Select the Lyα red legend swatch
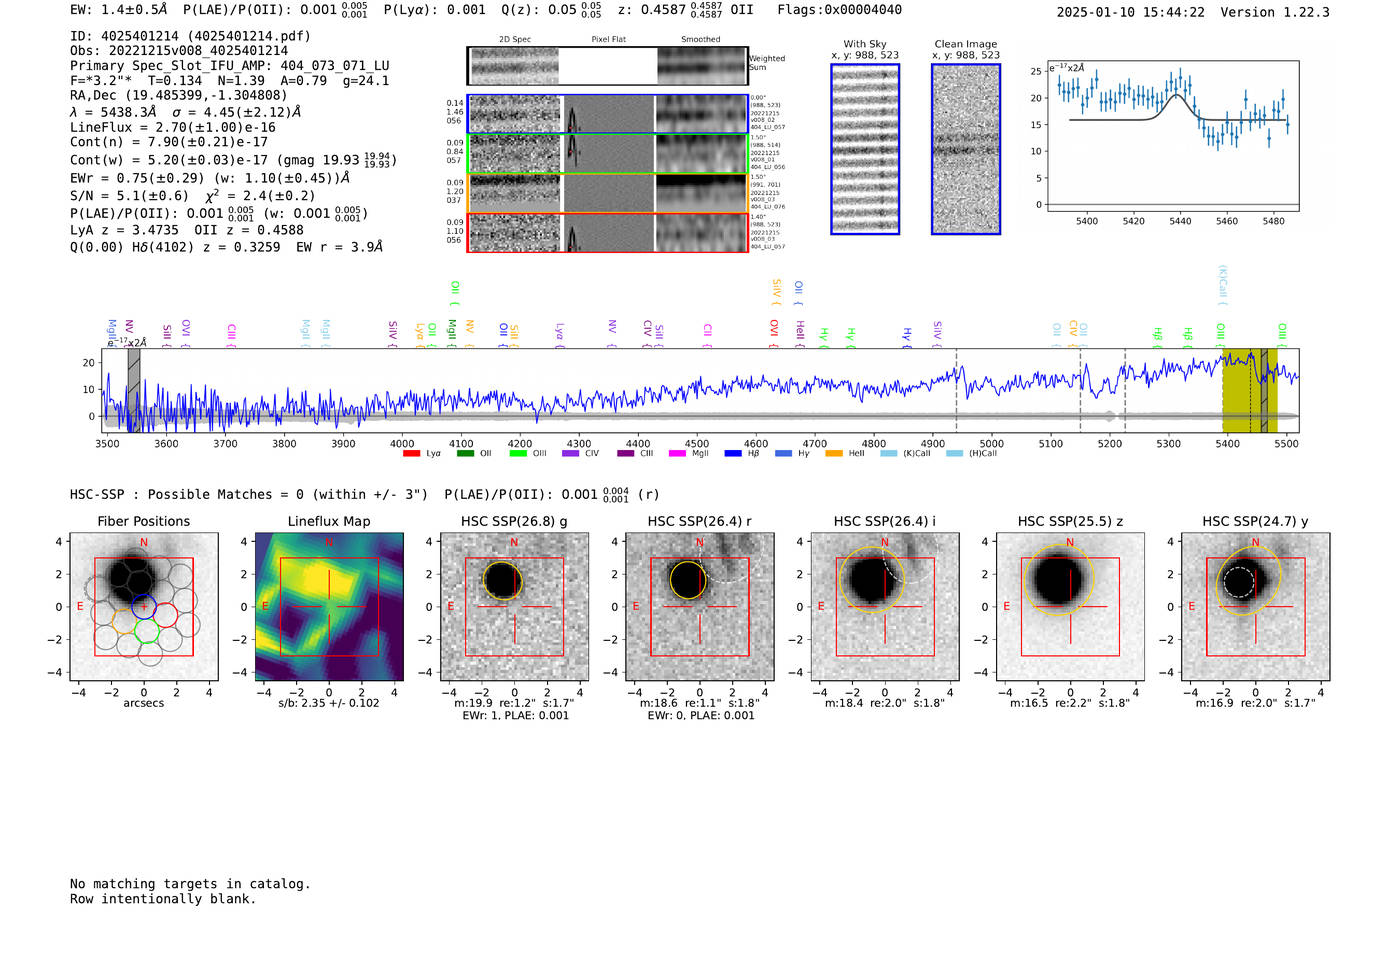The image size is (1400, 953). tap(410, 454)
